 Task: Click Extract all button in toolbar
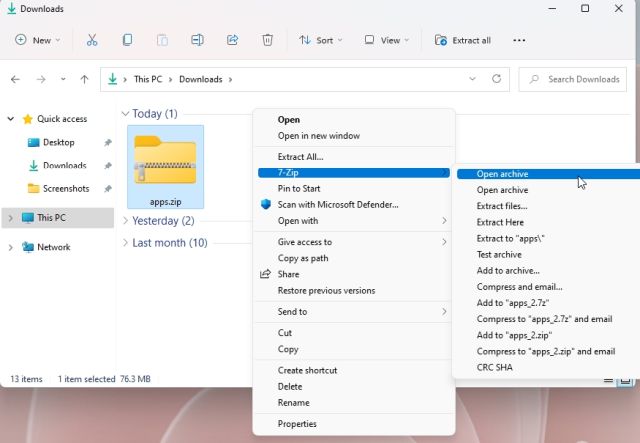coord(463,40)
